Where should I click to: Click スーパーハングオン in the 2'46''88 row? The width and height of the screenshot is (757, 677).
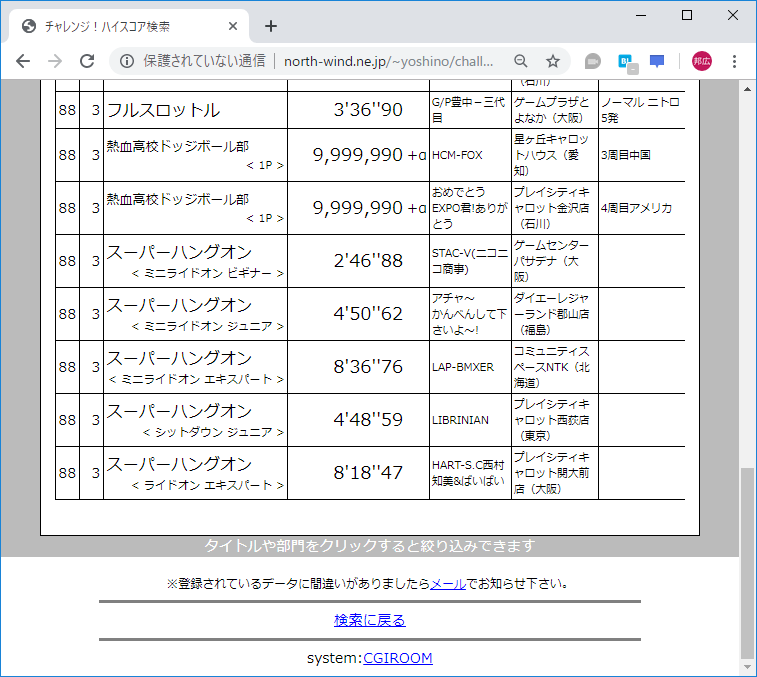(x=179, y=252)
